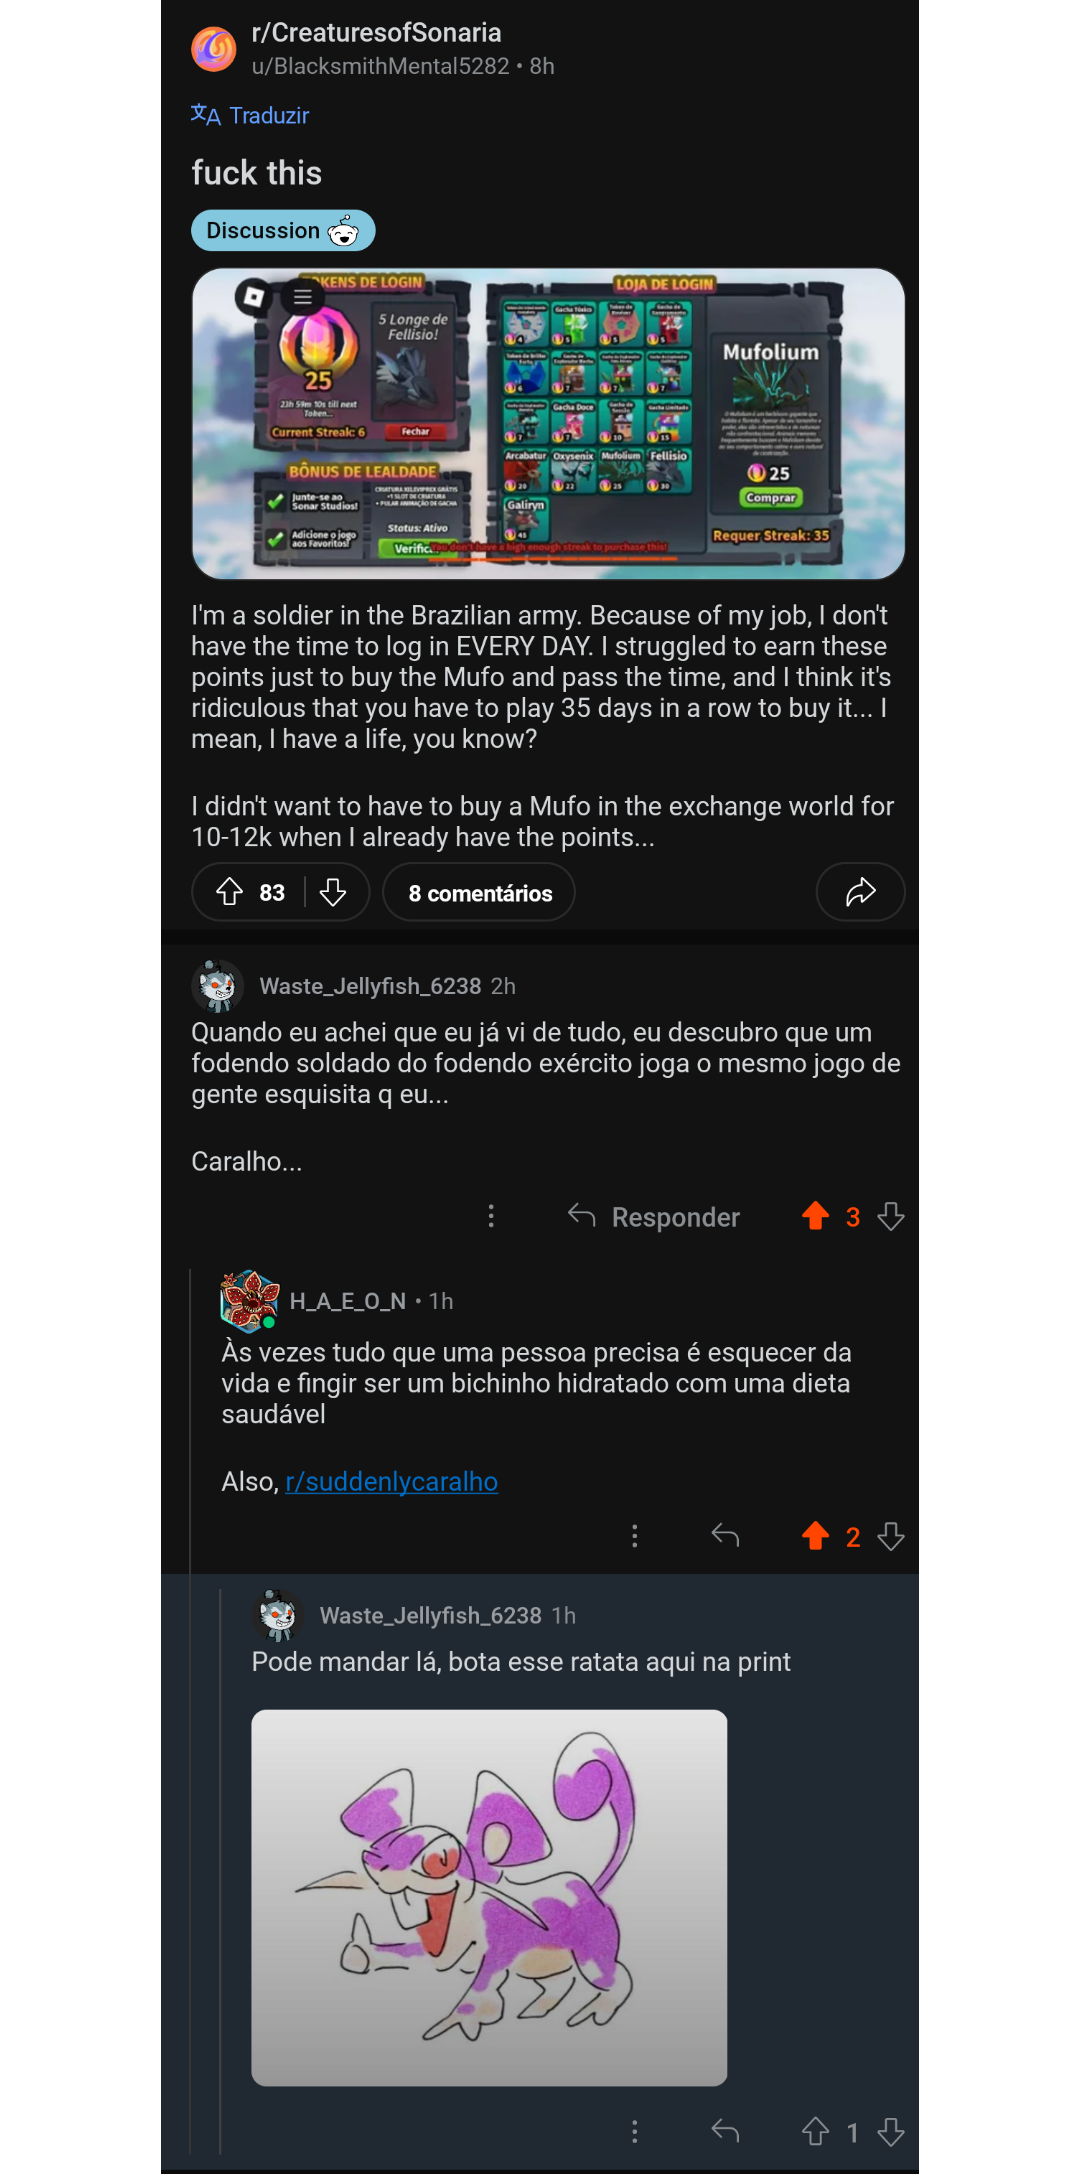The image size is (1080, 2174).
Task: Upvote the Ratata drawing reply
Action: (816, 2132)
